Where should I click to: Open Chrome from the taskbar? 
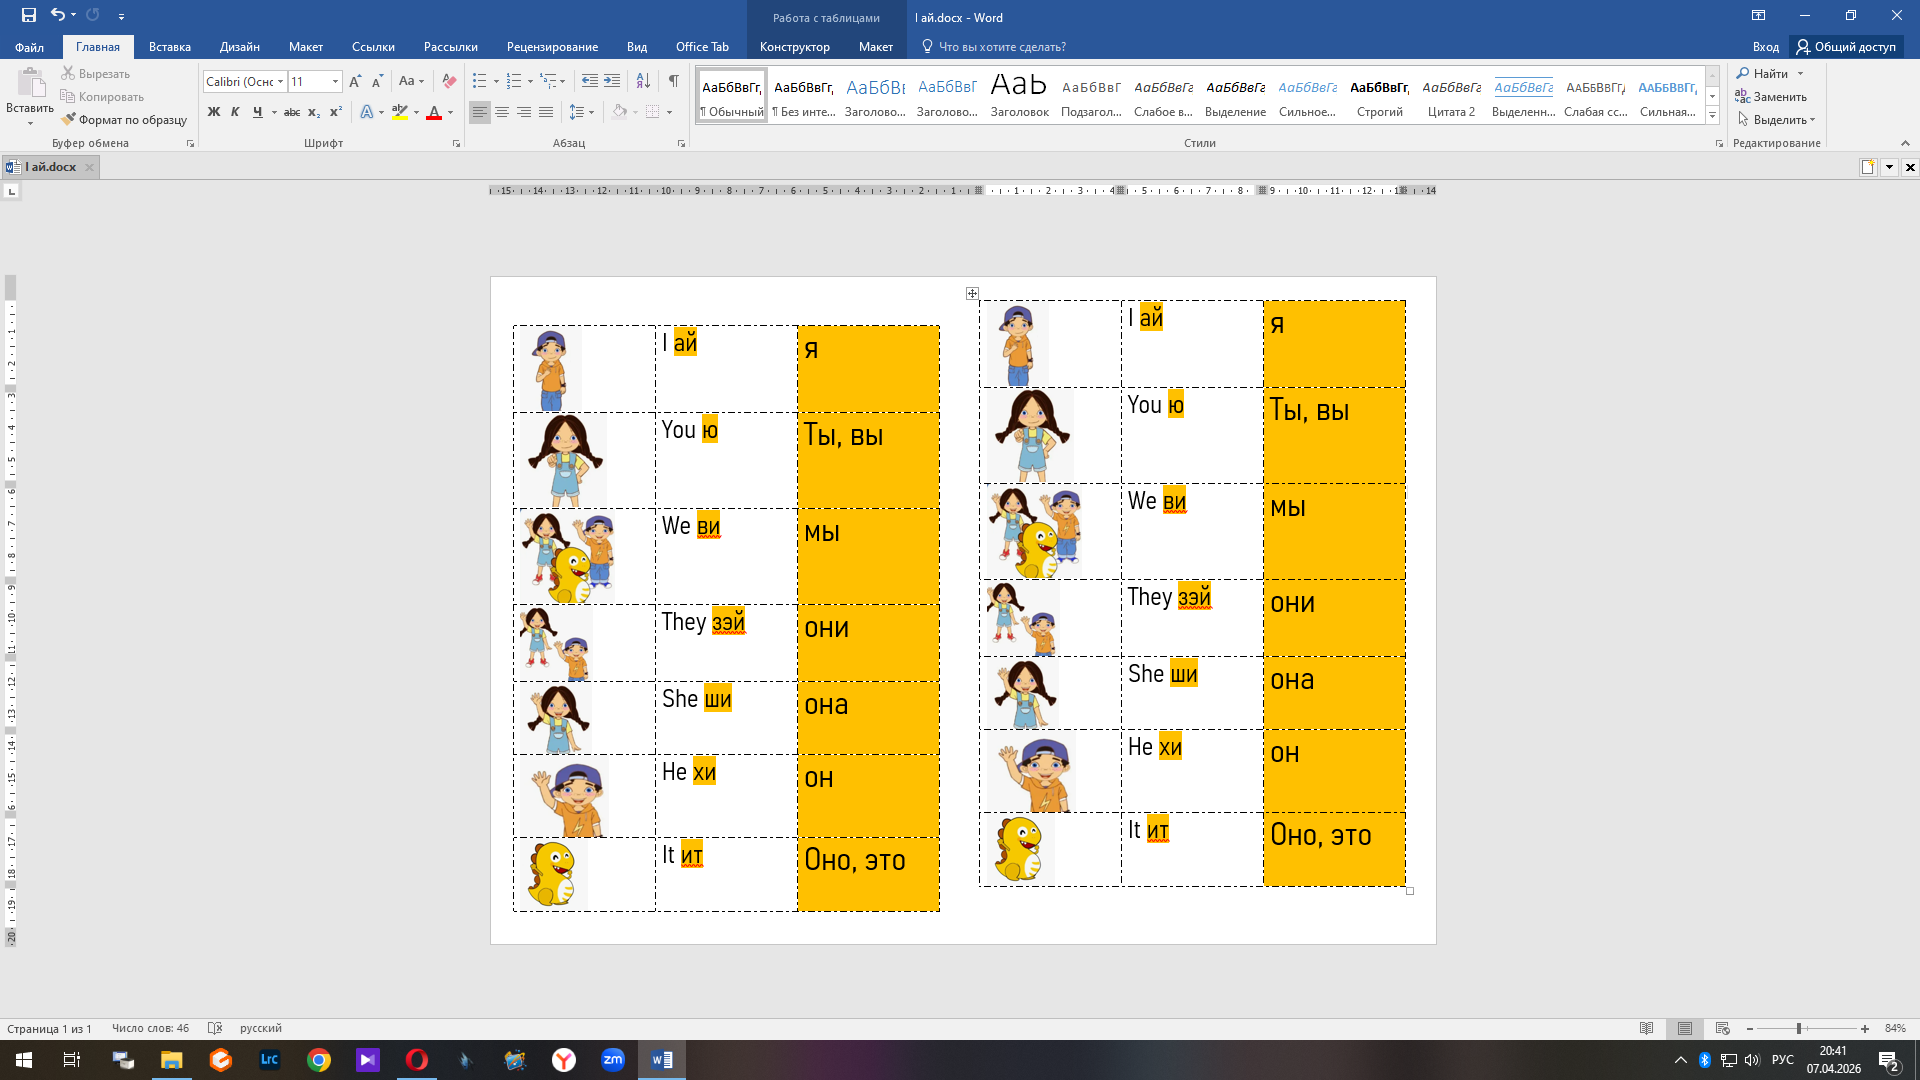tap(319, 1060)
